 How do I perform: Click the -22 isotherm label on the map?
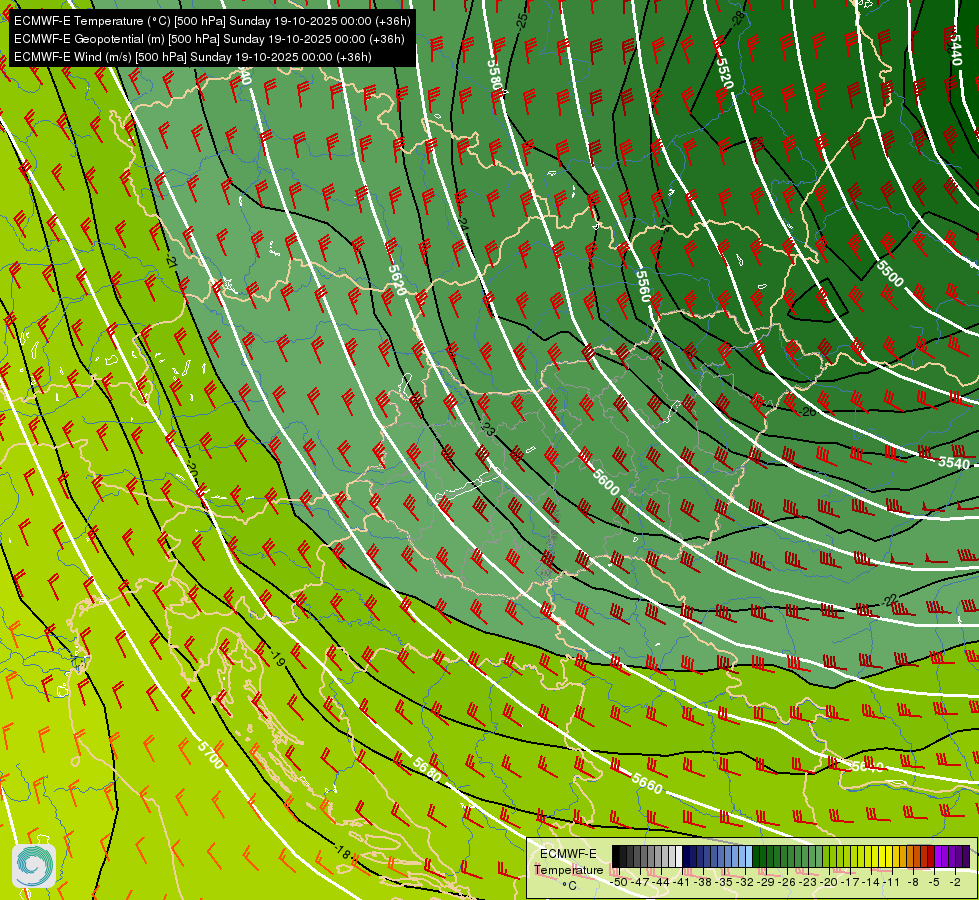click(890, 600)
